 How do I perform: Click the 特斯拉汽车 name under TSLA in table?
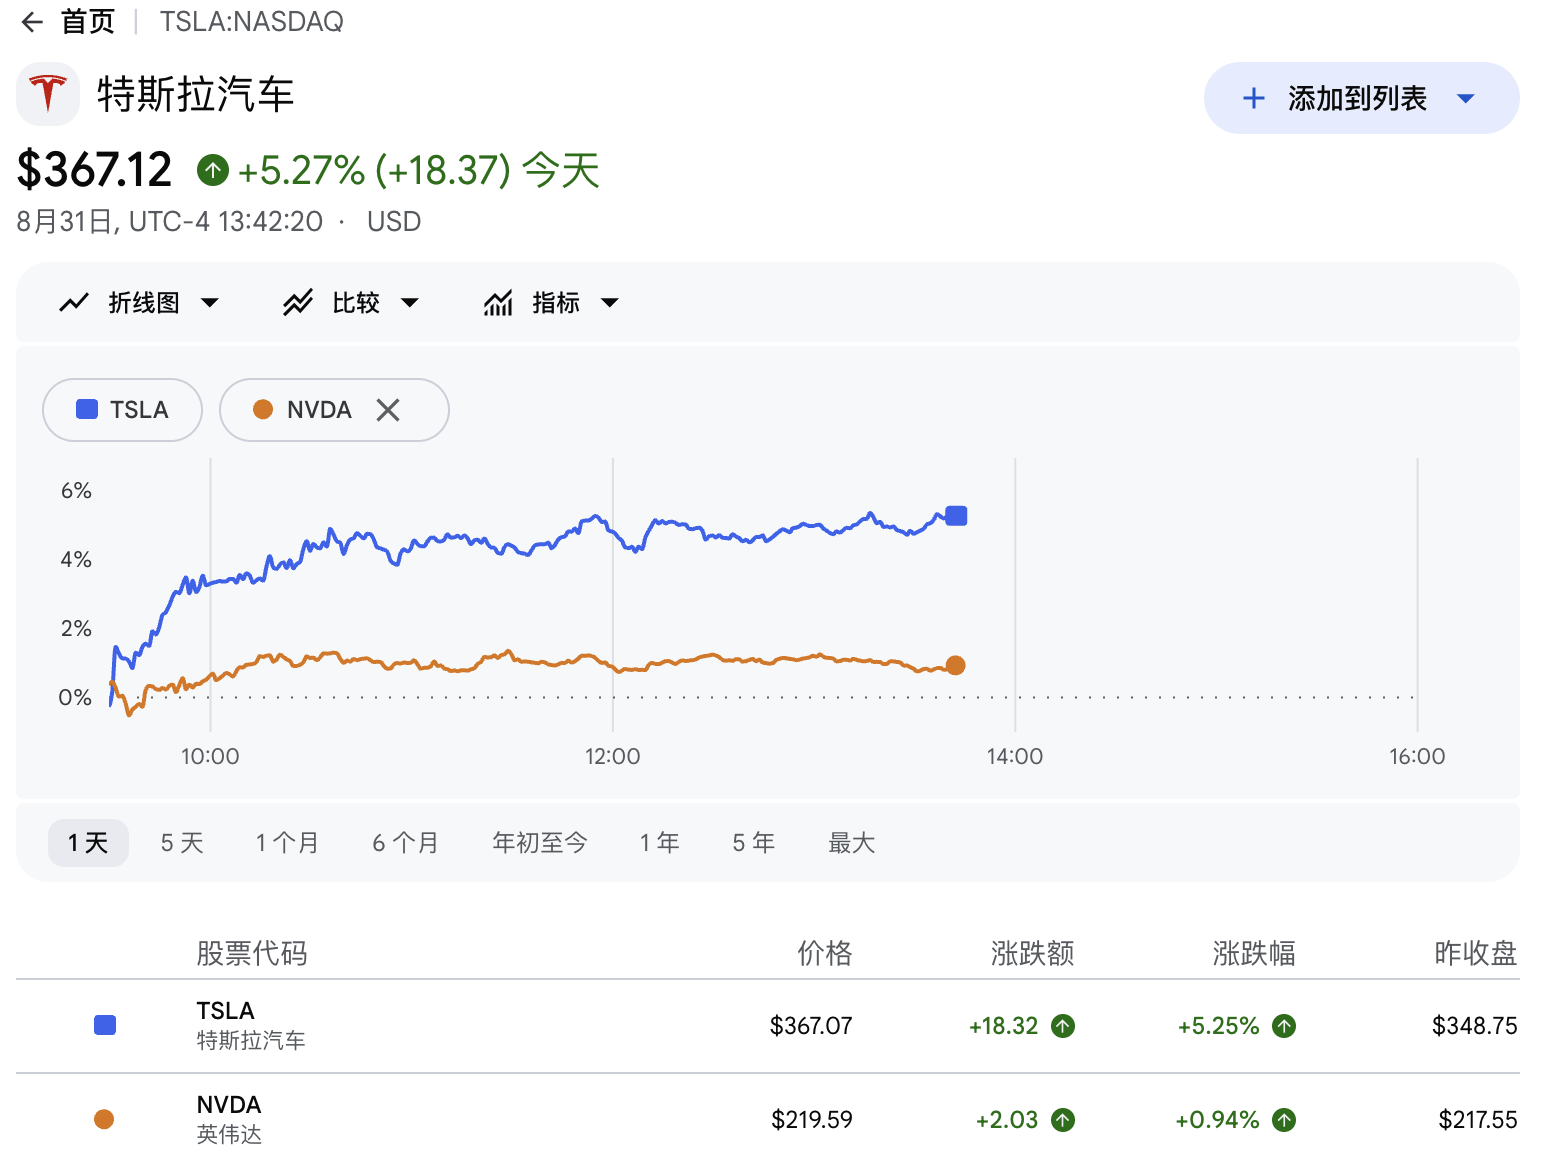[251, 1041]
